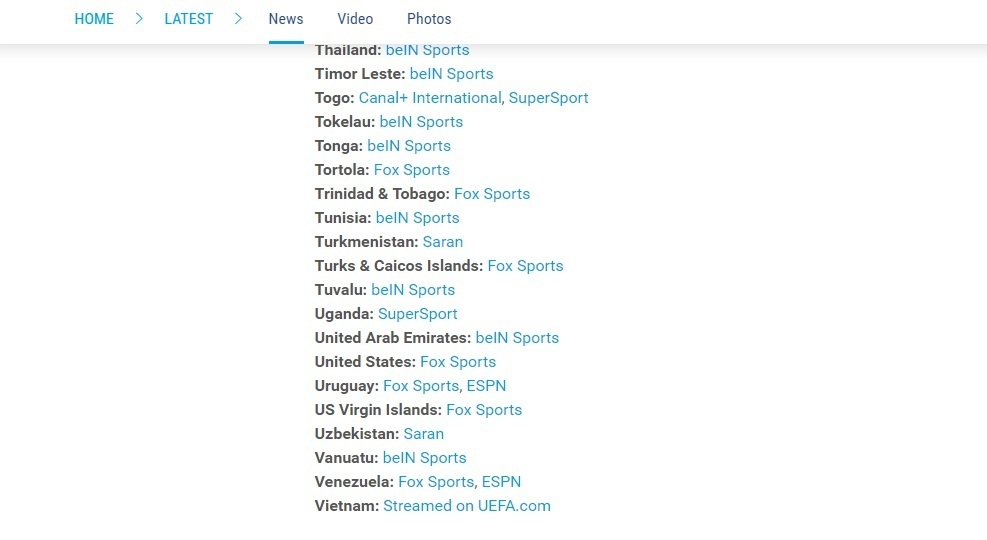This screenshot has height=540, width=987.
Task: Open the SuperSport link for Uganda
Action: [417, 314]
